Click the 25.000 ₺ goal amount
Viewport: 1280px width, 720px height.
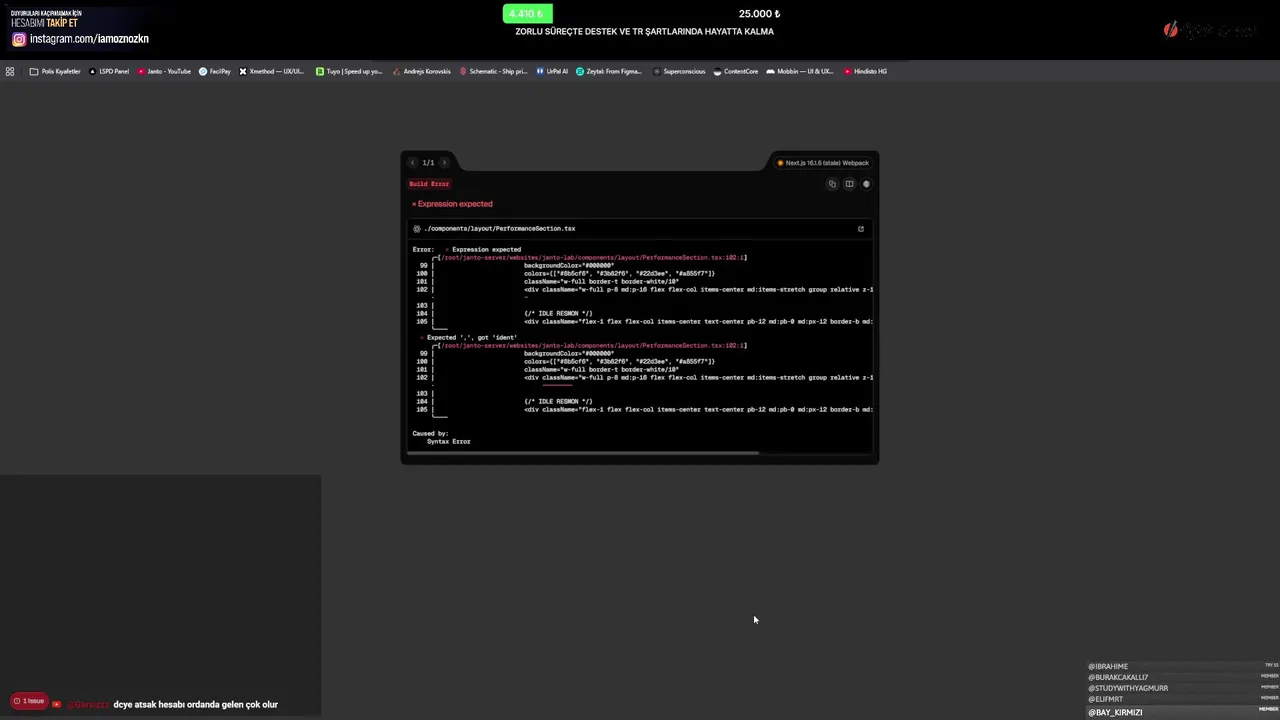point(759,14)
